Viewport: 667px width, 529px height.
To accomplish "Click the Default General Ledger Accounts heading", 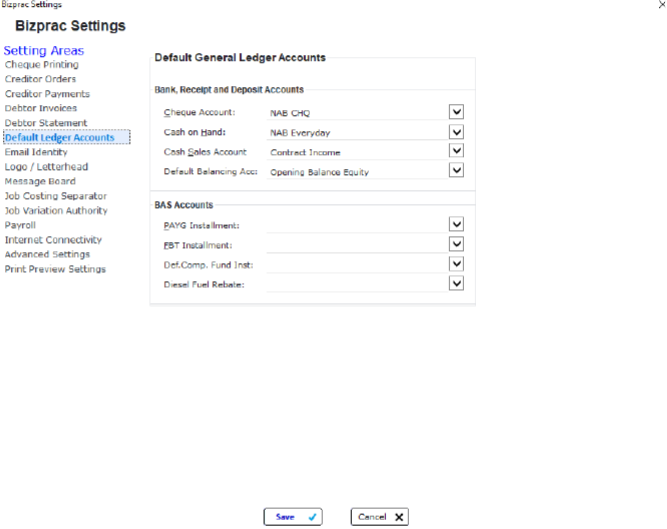I will (240, 57).
